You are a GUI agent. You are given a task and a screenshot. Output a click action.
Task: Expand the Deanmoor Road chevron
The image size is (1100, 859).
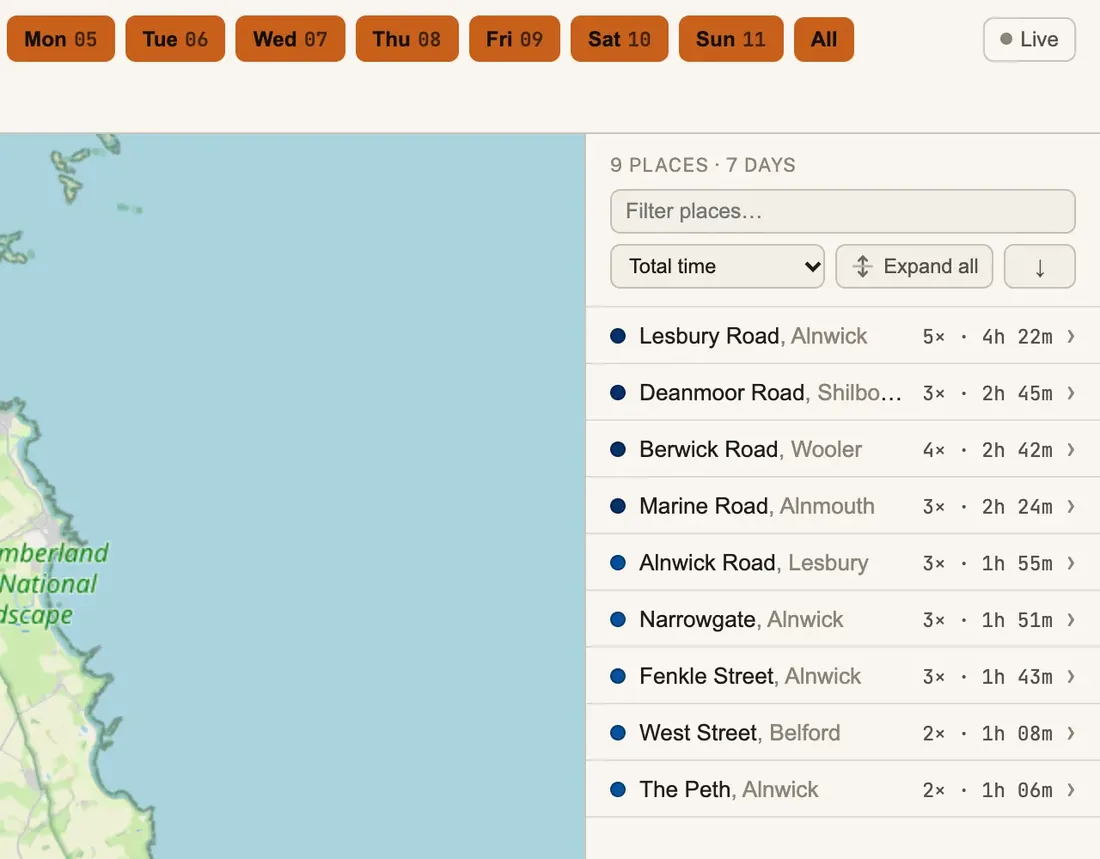(x=1071, y=393)
